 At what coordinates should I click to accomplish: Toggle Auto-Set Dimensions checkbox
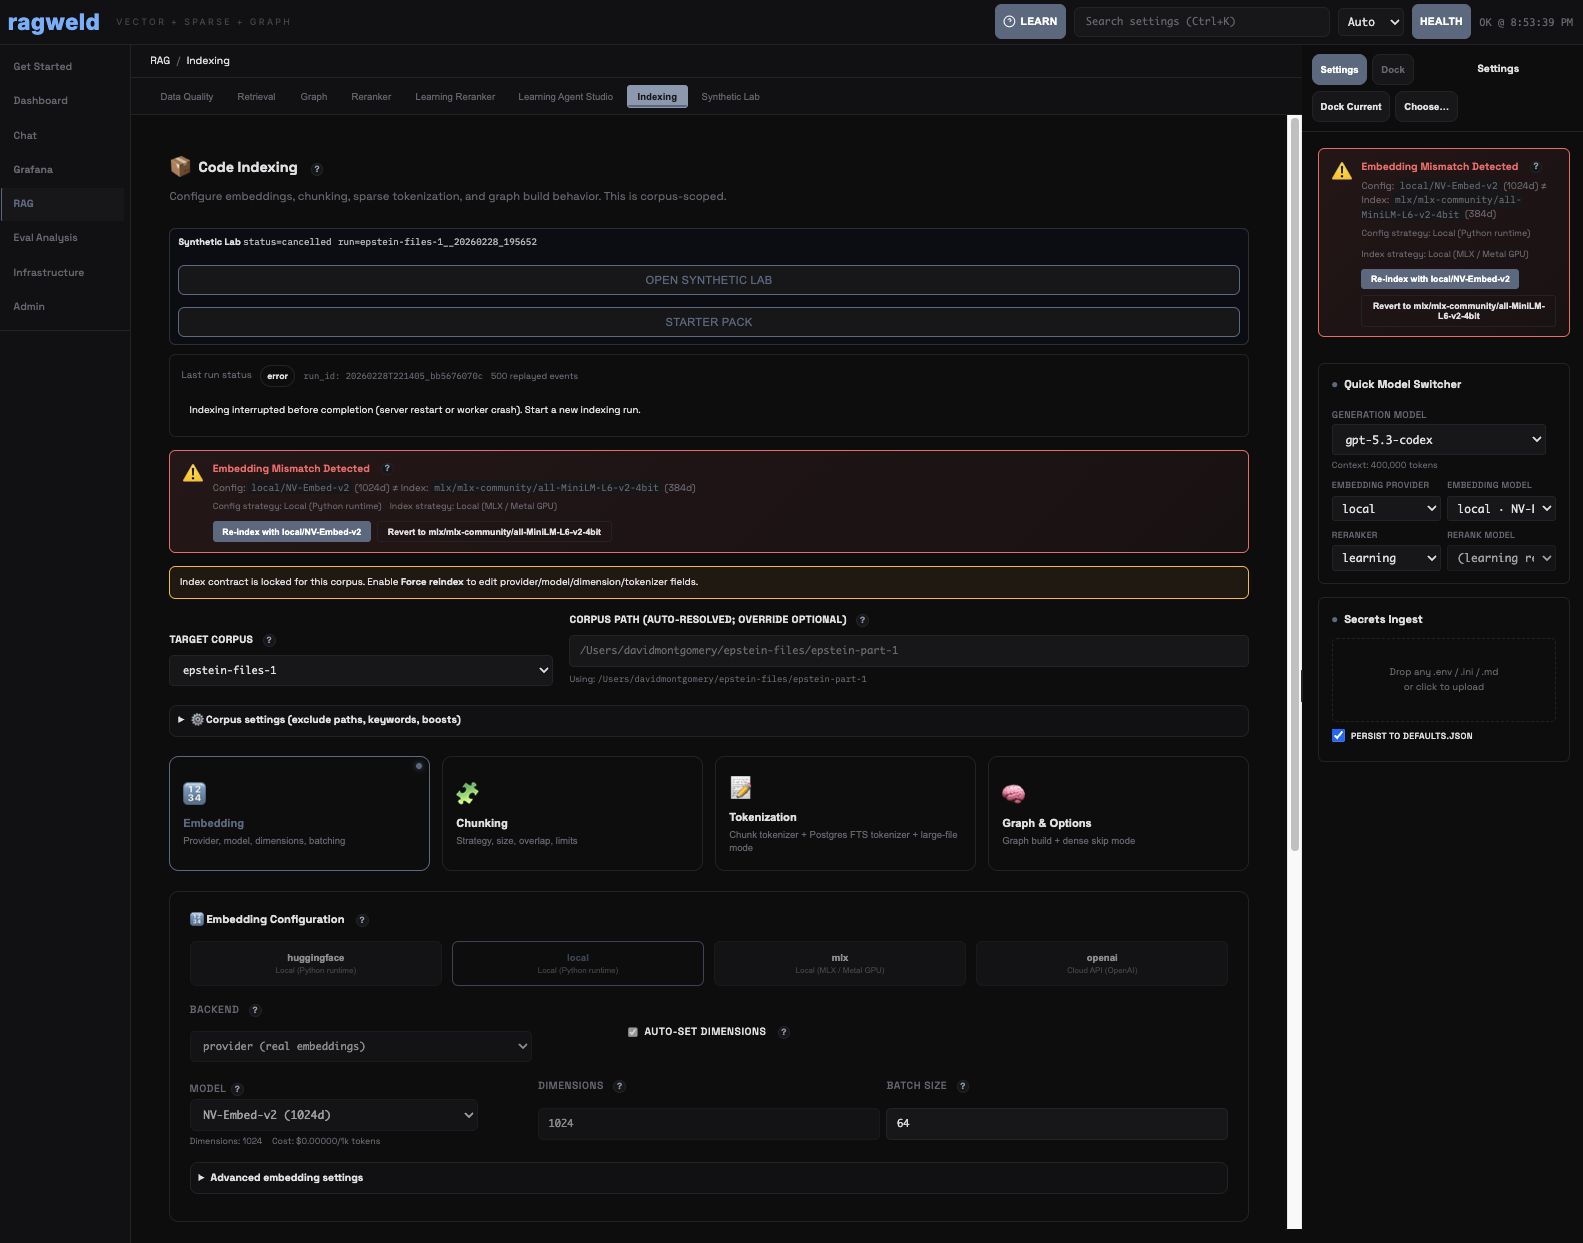632,1032
